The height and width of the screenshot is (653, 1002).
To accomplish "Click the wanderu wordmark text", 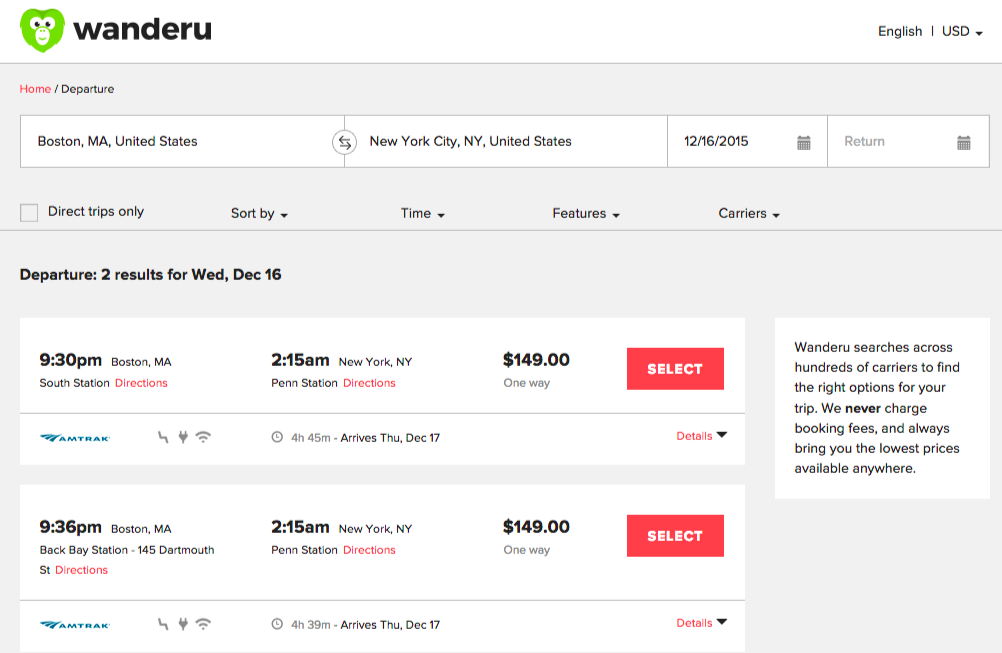I will coord(143,29).
